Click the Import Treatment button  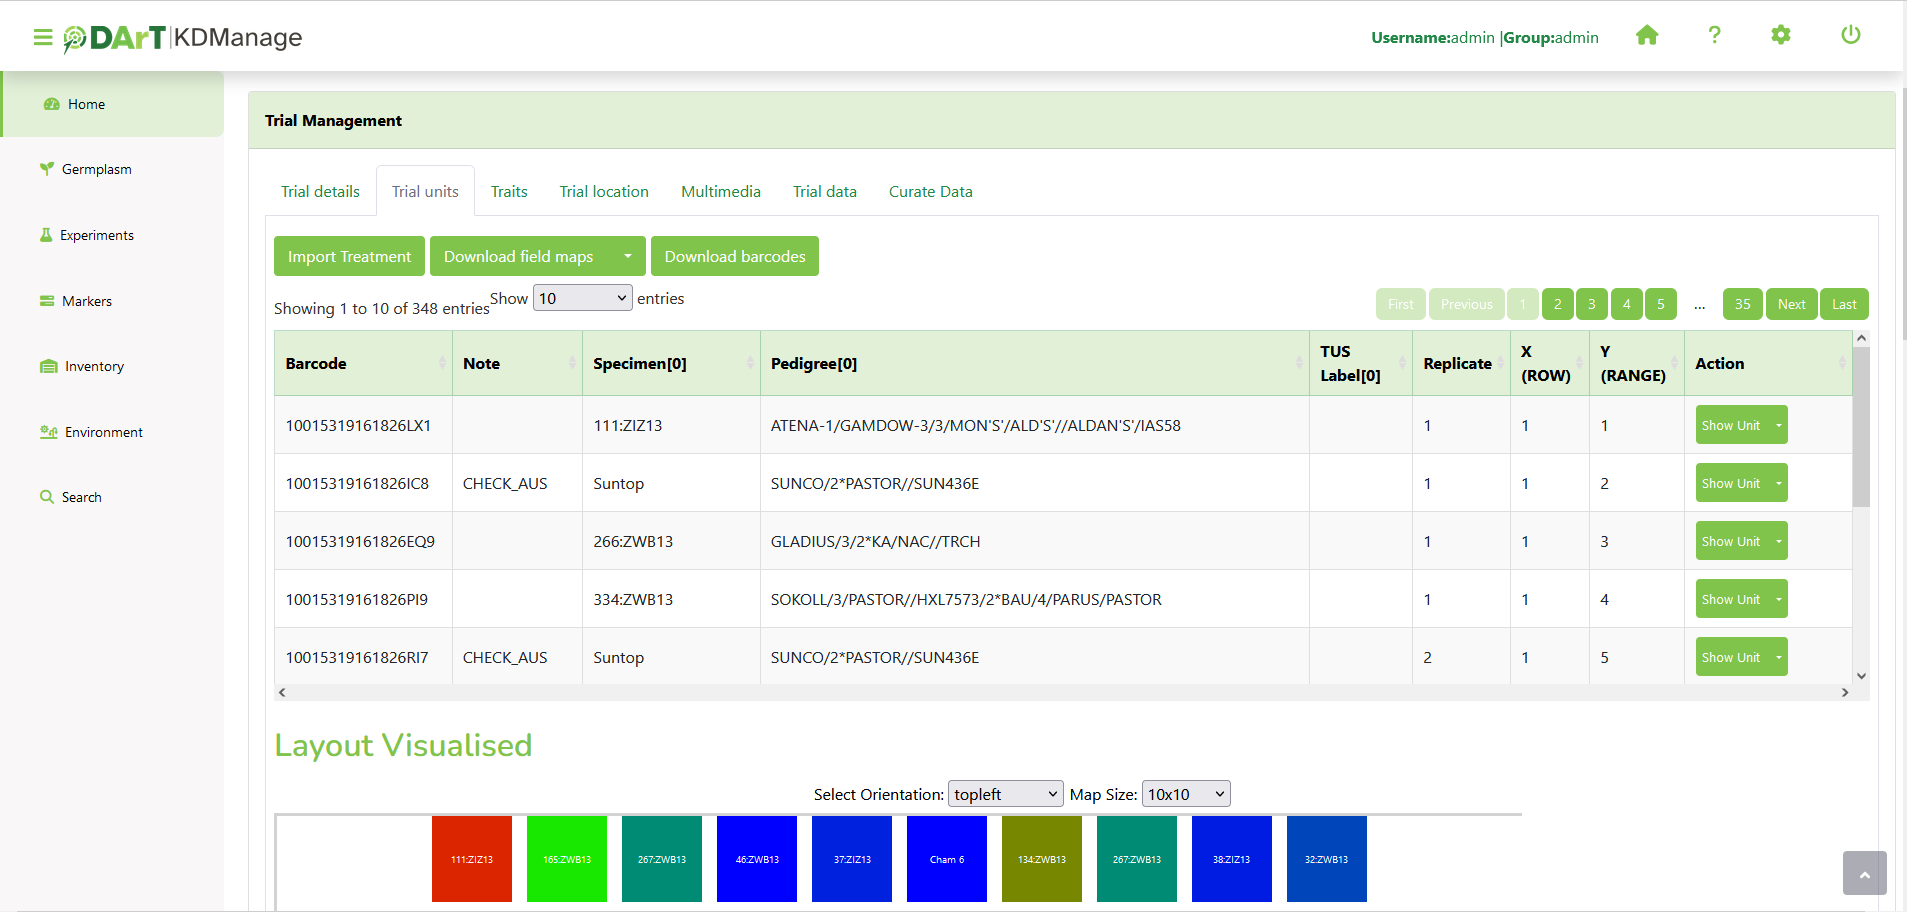pos(349,257)
